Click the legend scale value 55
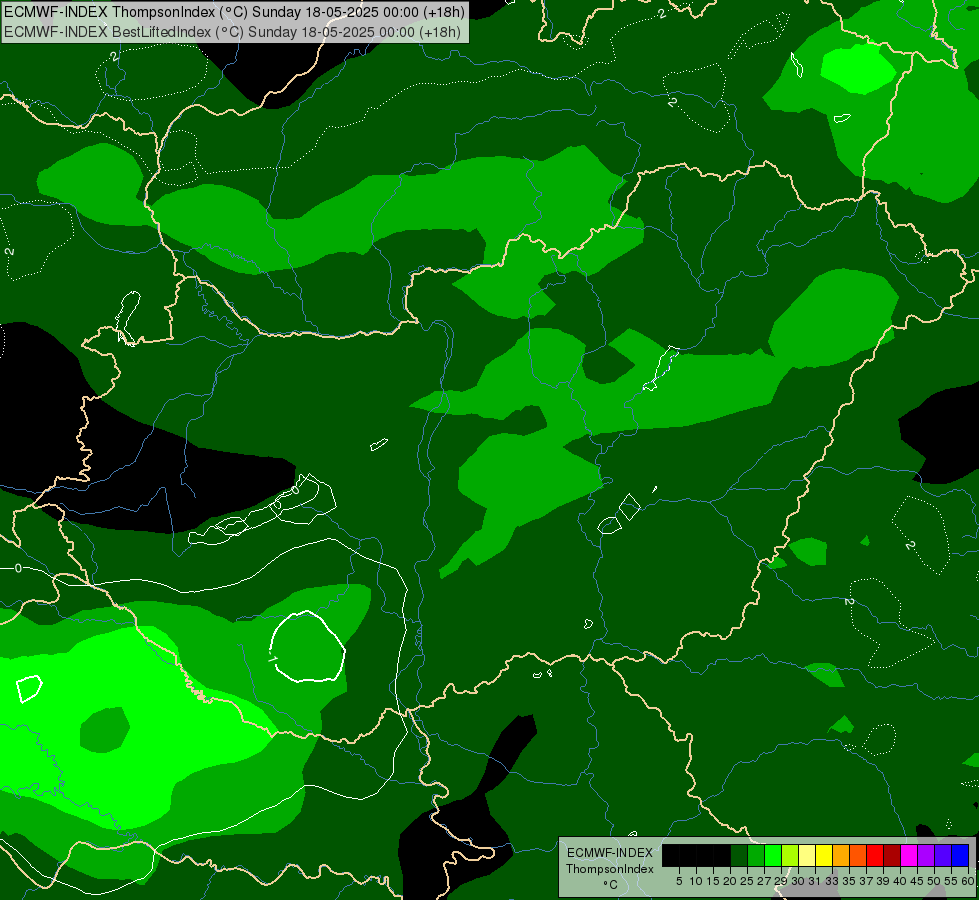This screenshot has width=979, height=900. point(952,881)
